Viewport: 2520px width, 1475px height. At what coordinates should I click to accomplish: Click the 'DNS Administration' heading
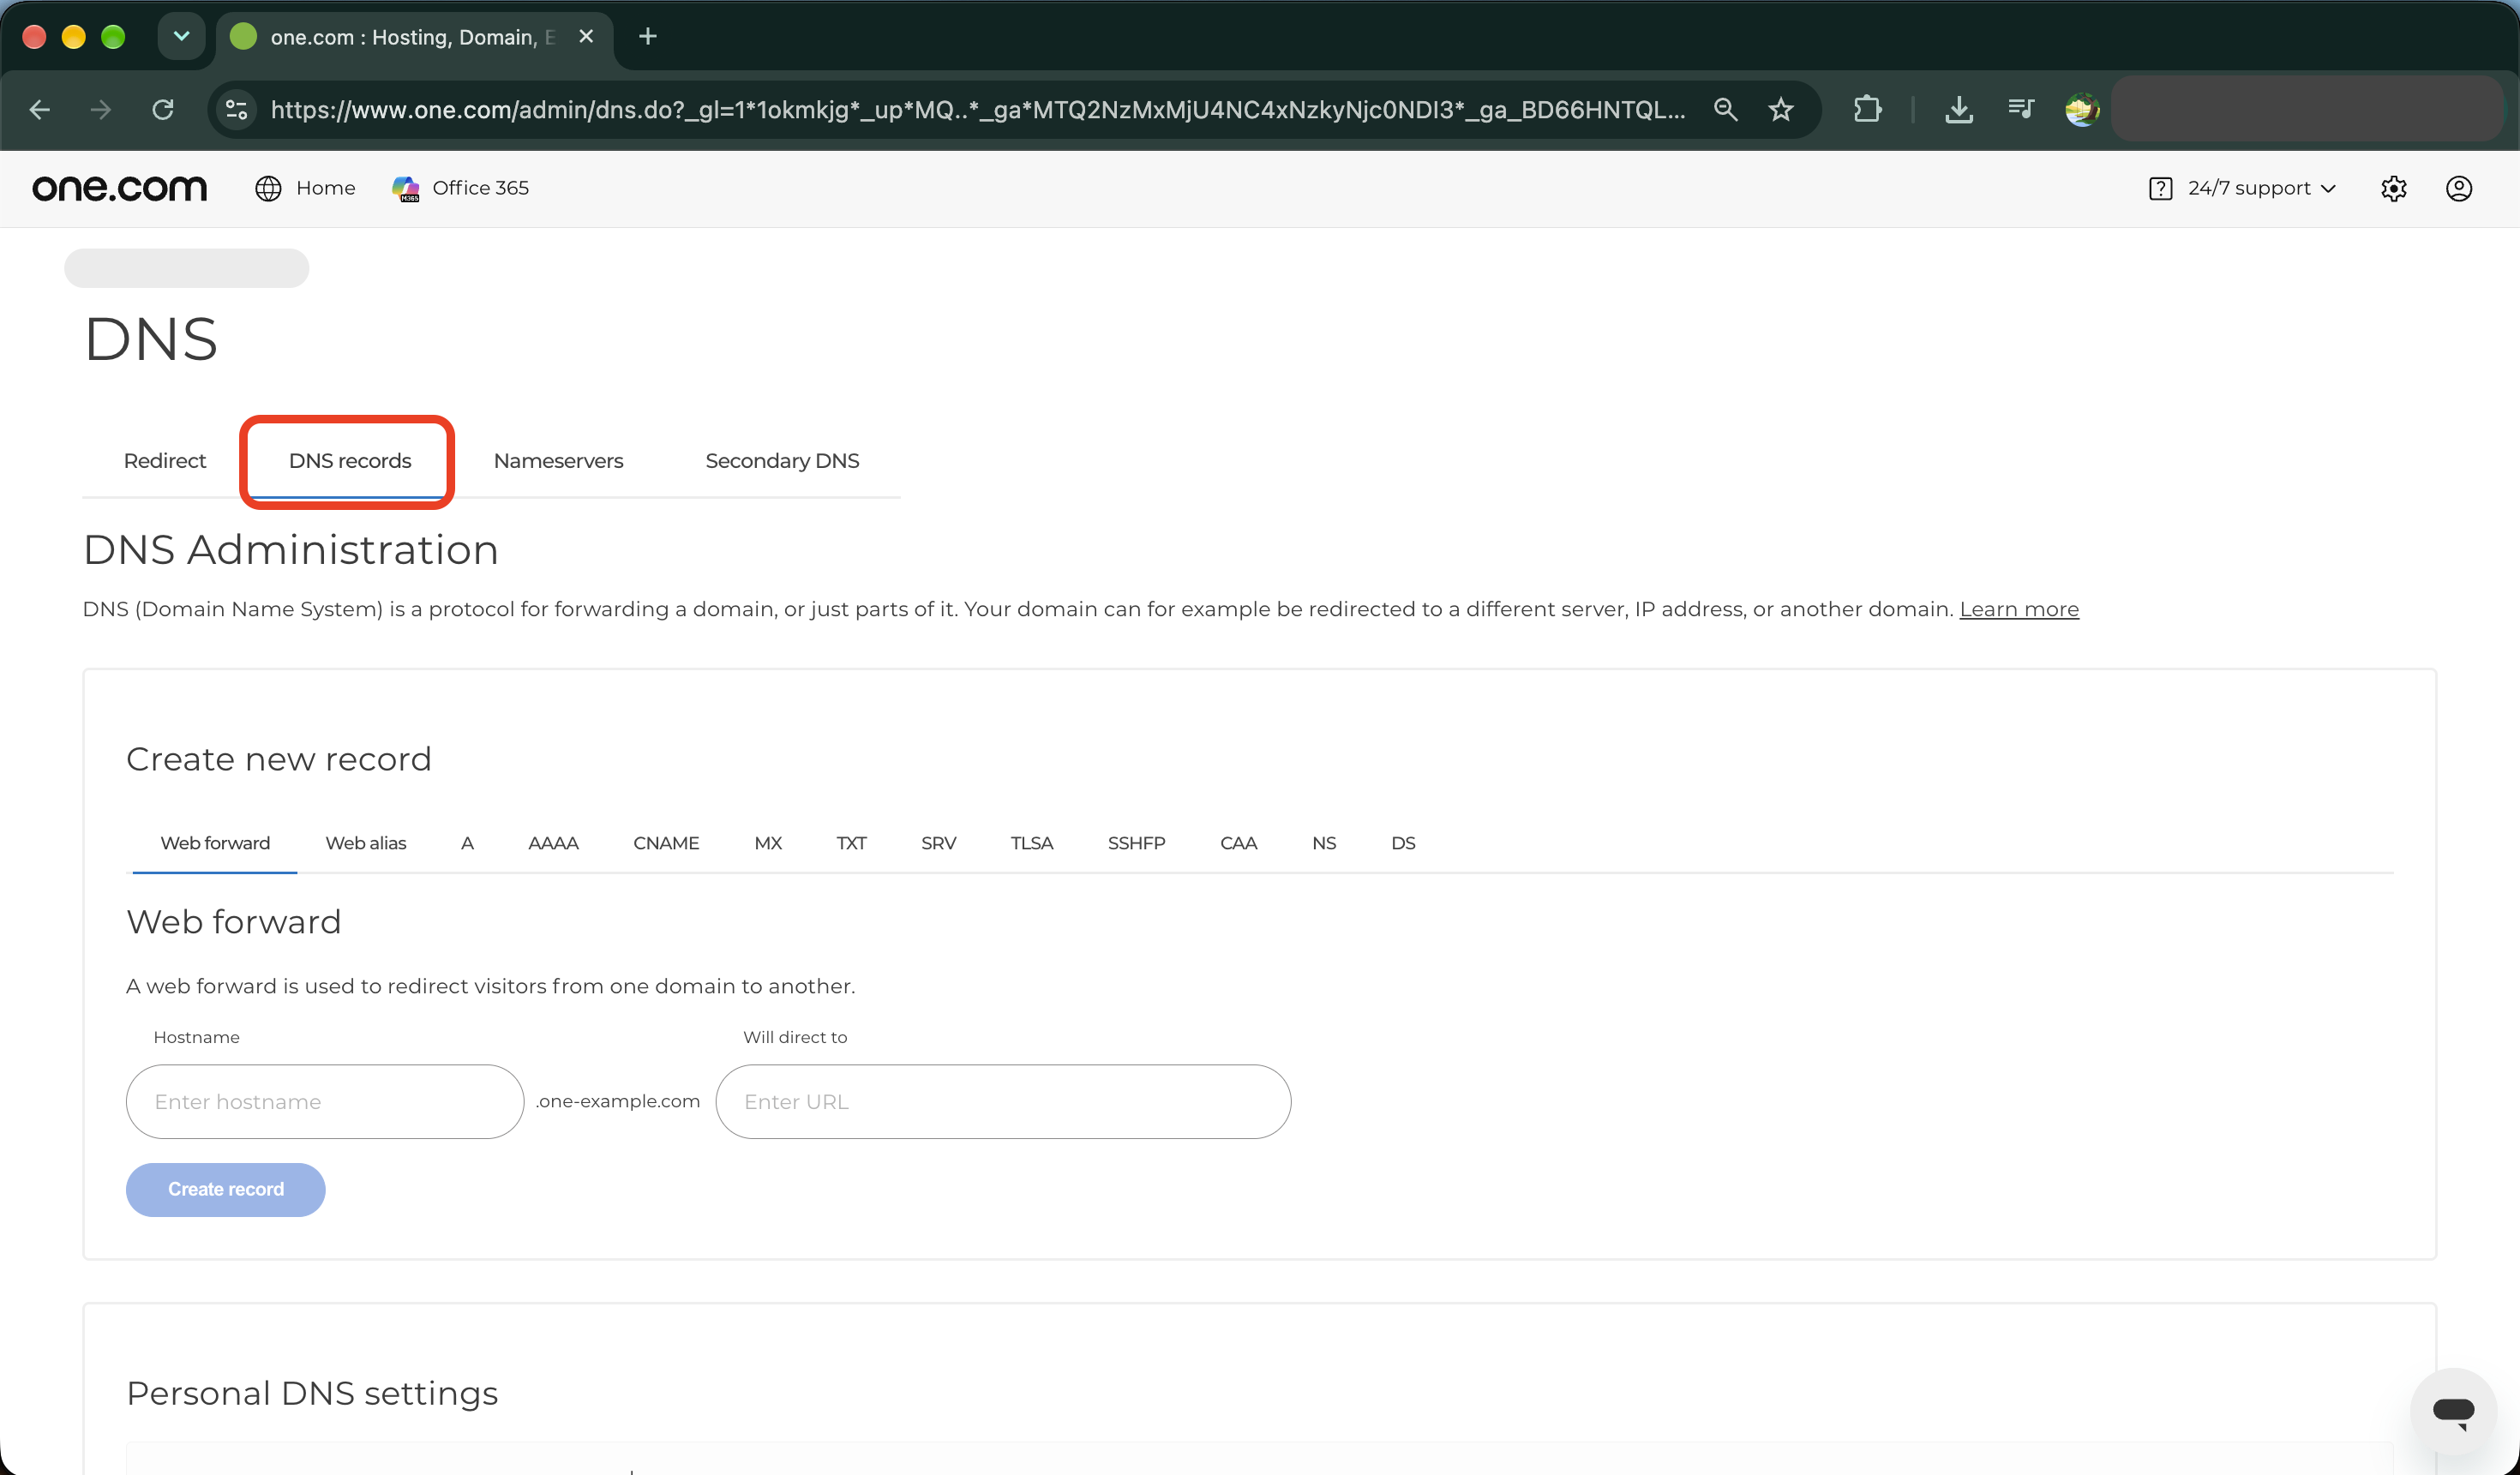pyautogui.click(x=291, y=550)
